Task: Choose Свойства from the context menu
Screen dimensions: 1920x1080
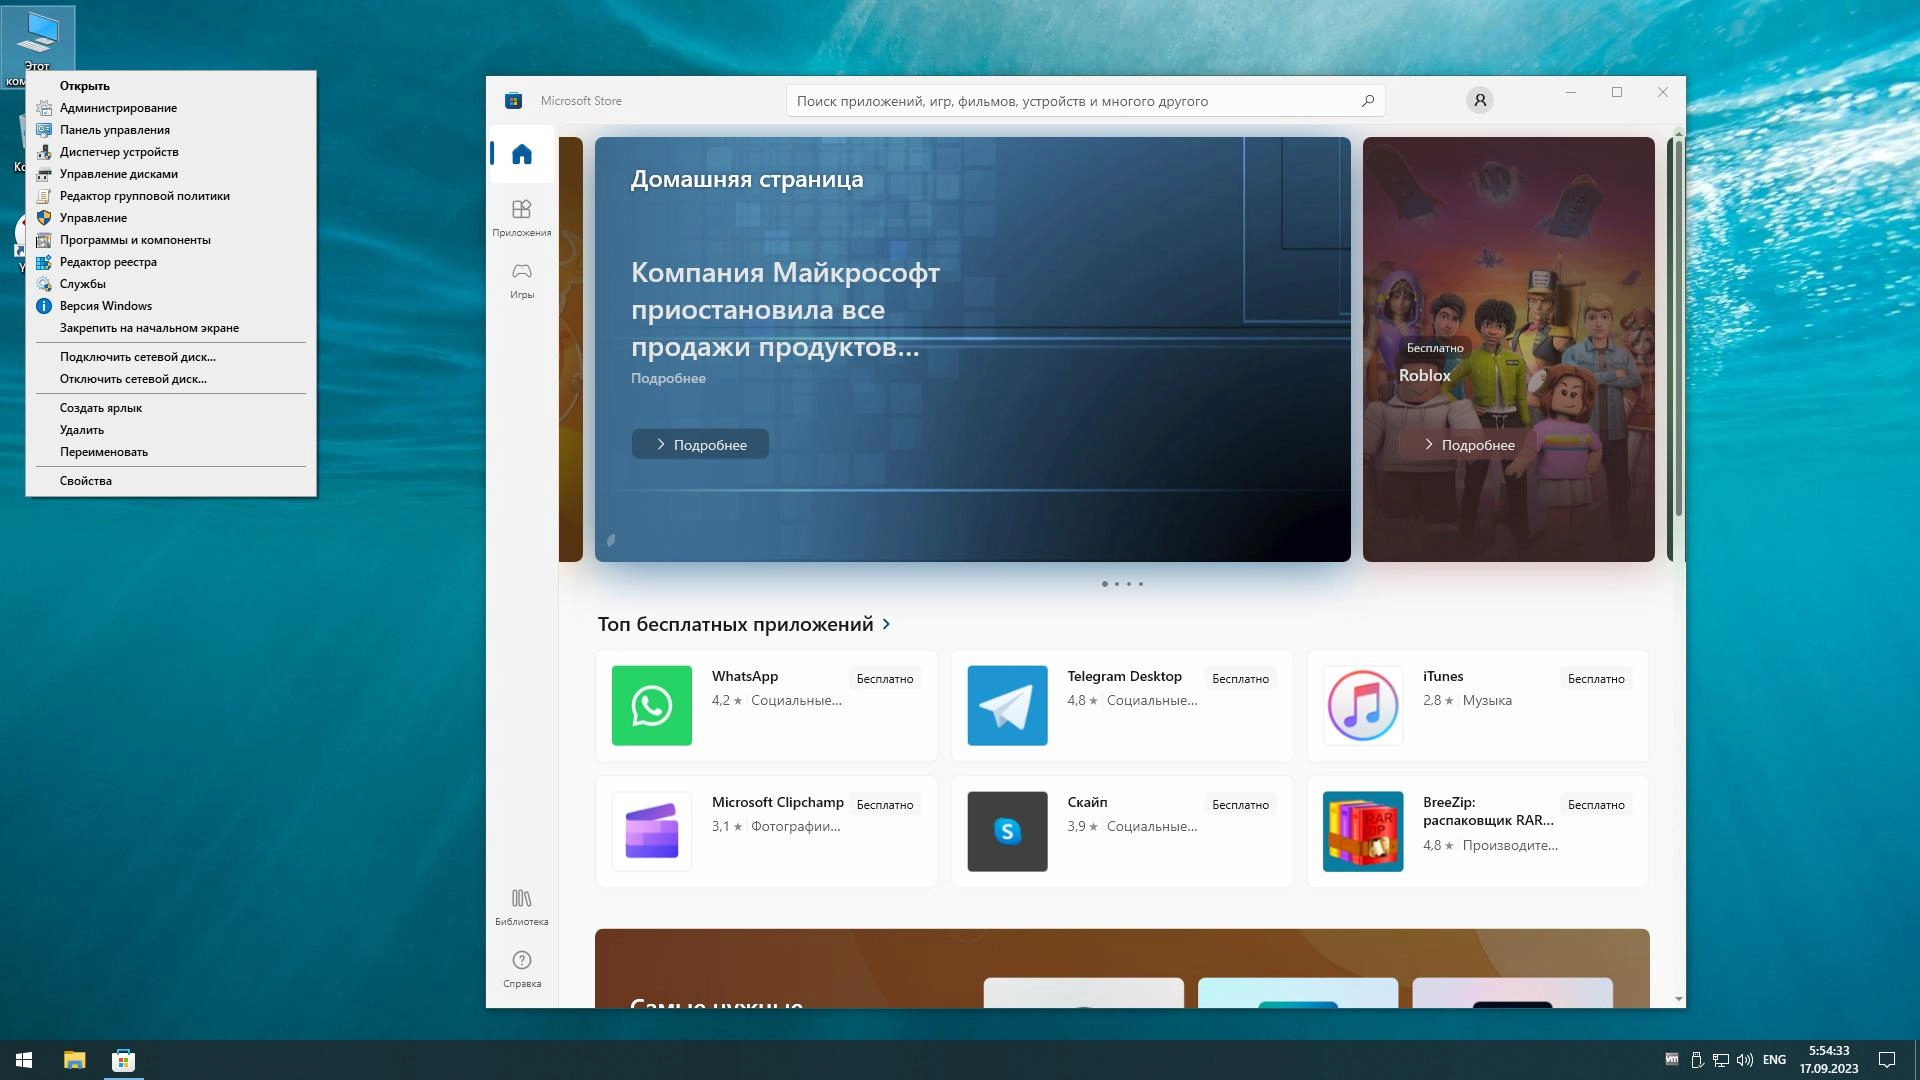Action: [86, 481]
